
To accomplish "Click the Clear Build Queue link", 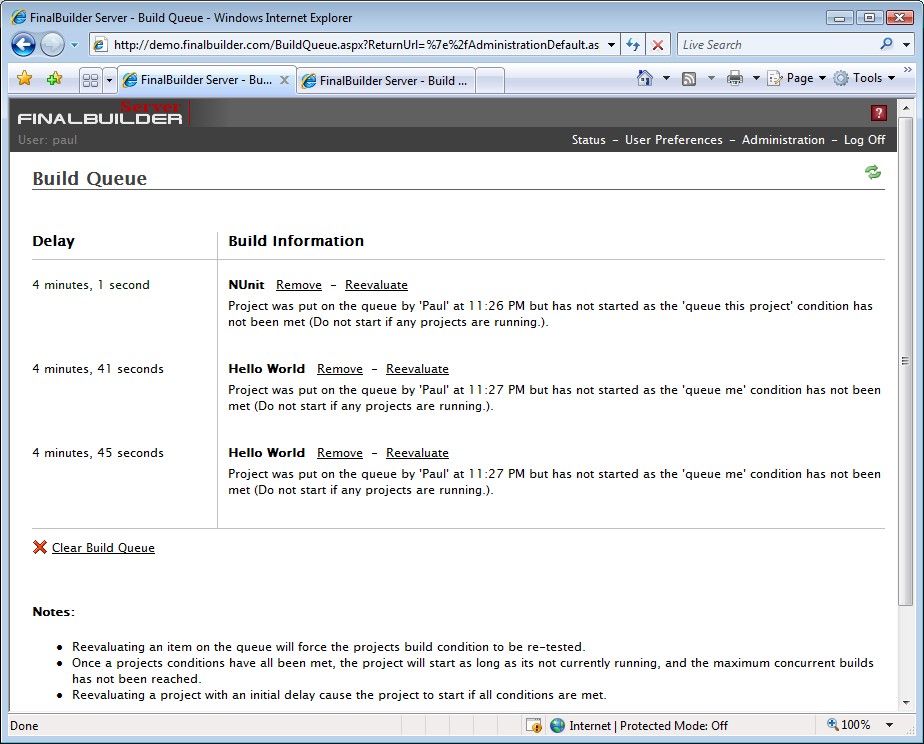I will 103,548.
